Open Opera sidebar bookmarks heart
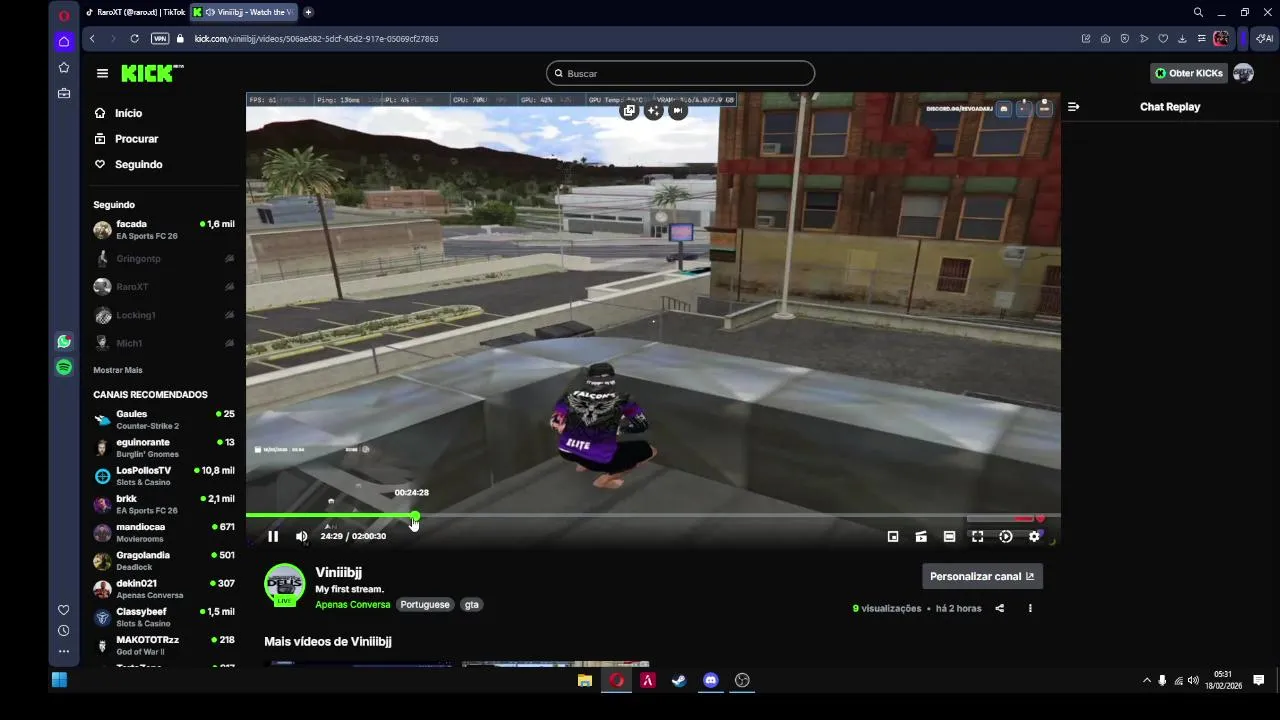 (64, 610)
